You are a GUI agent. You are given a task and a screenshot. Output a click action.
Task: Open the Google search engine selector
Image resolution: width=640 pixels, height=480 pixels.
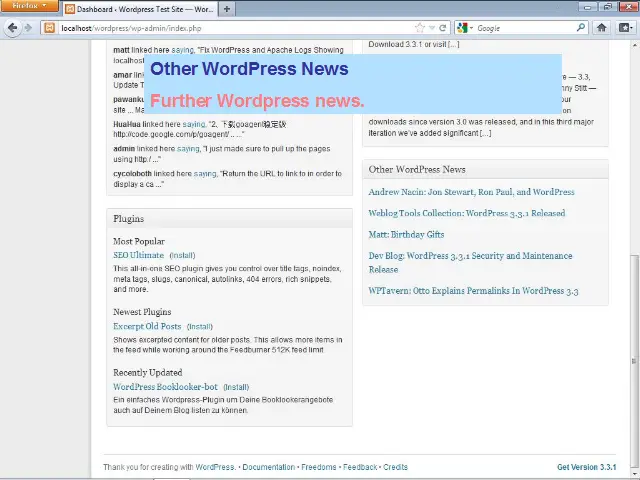[465, 28]
